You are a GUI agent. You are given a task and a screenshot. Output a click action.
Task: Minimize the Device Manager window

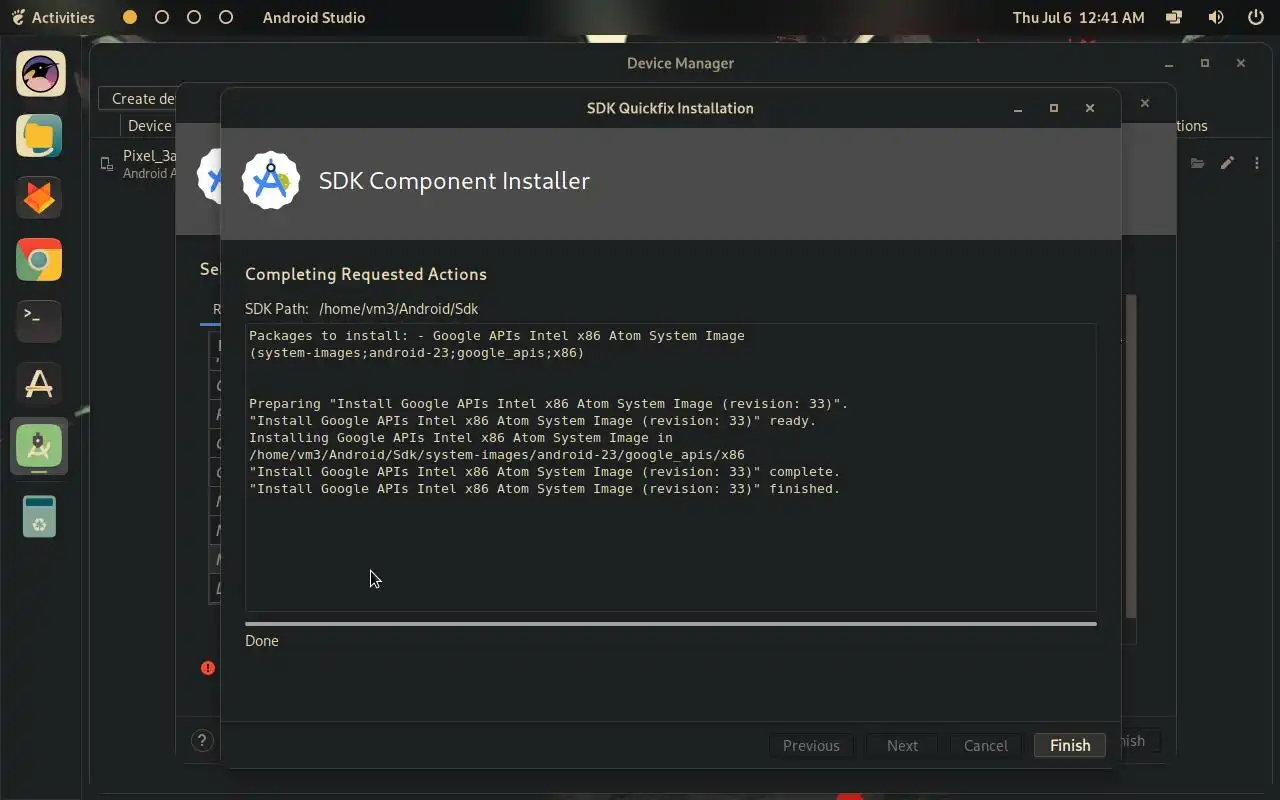coord(1169,63)
